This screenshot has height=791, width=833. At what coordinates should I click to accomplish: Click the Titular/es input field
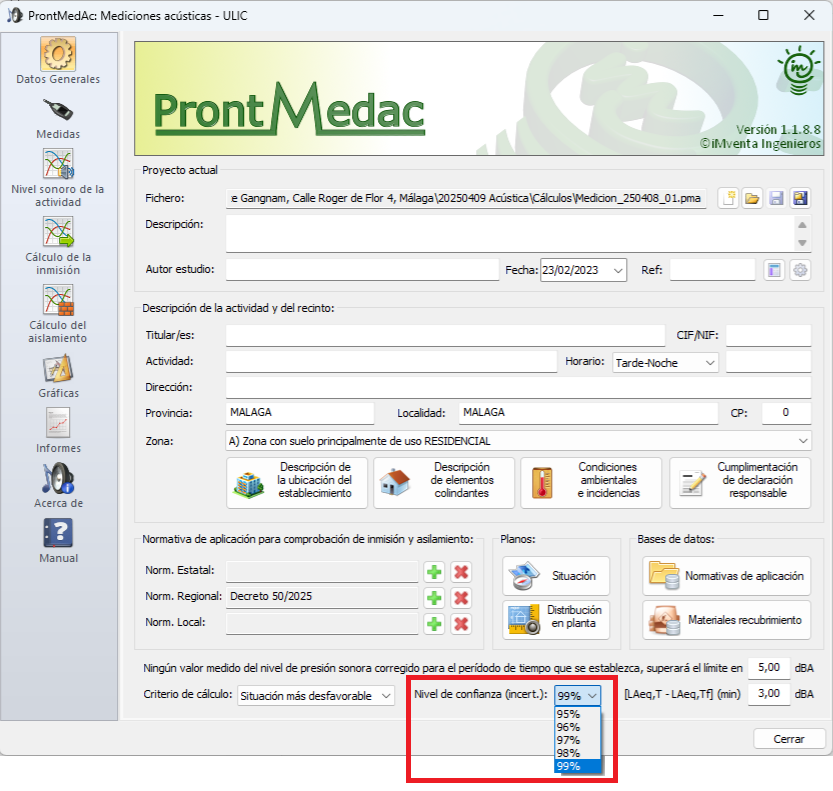[445, 335]
